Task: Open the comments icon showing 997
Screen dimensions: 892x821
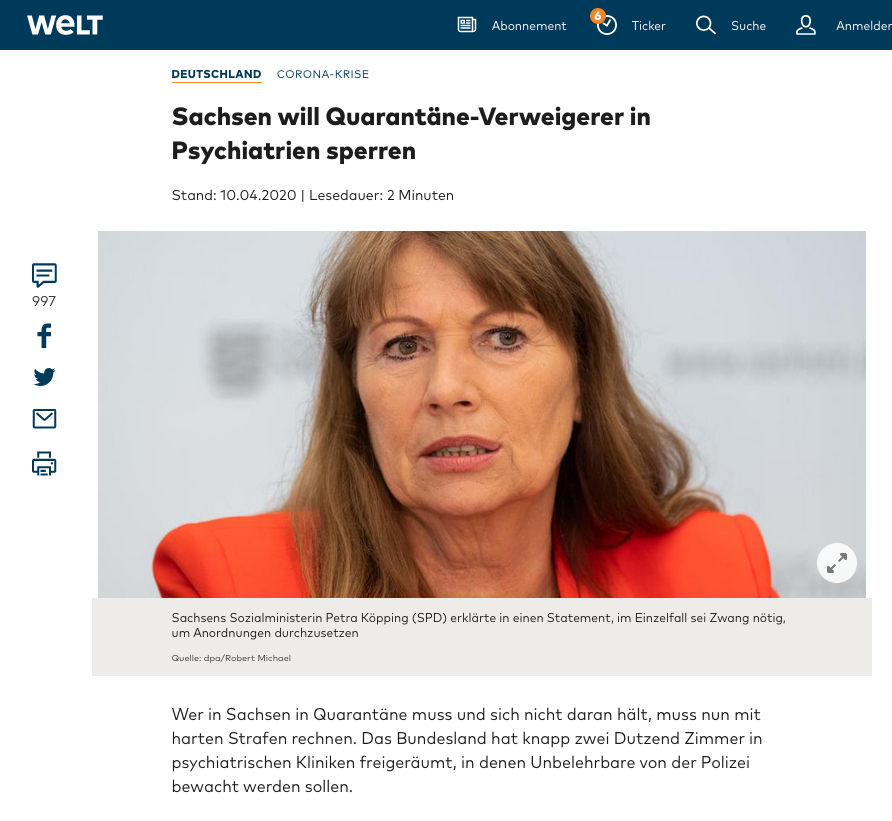Action: click(44, 275)
